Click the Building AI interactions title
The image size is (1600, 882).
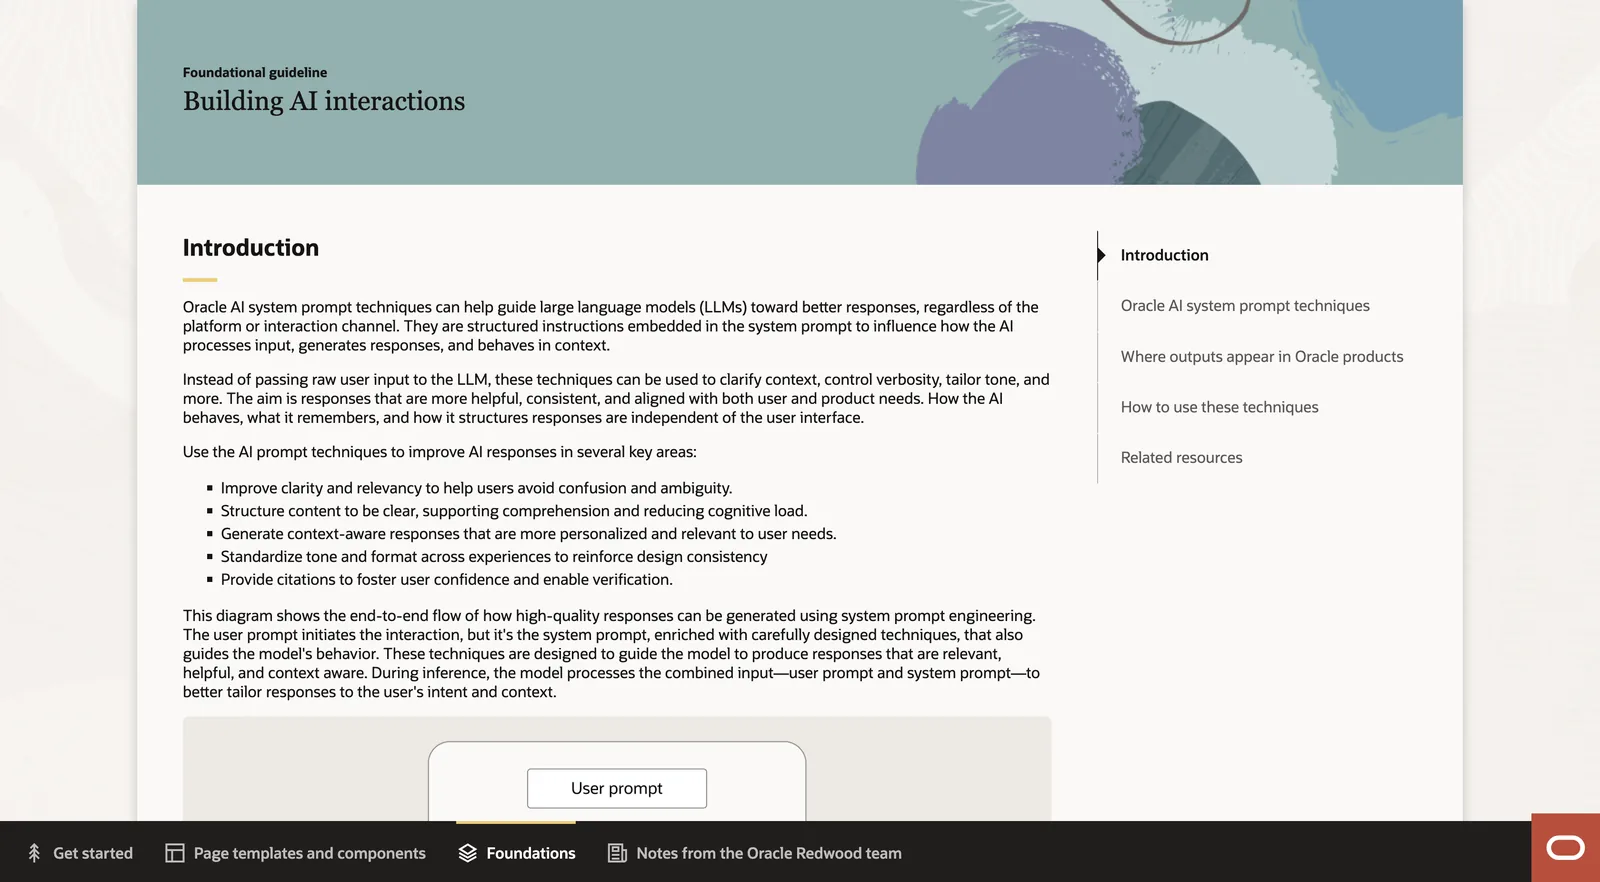[324, 101]
